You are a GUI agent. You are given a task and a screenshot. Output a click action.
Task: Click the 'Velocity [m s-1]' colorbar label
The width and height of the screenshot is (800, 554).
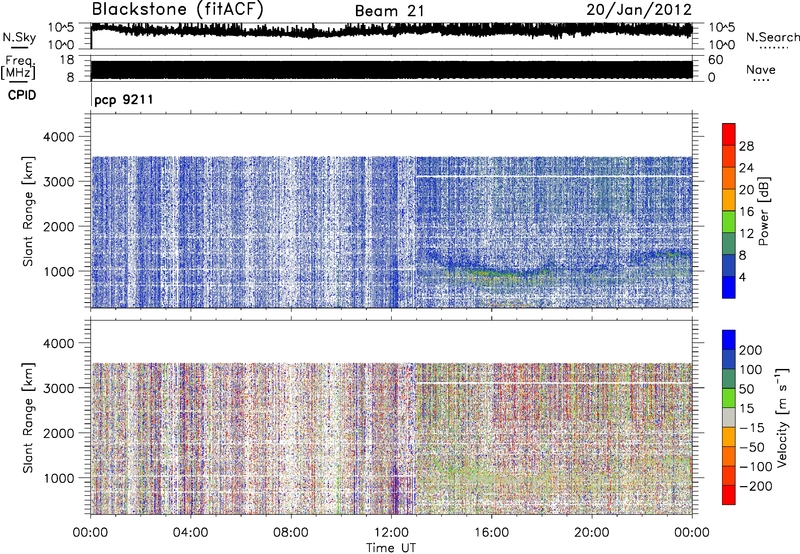pyautogui.click(x=782, y=417)
